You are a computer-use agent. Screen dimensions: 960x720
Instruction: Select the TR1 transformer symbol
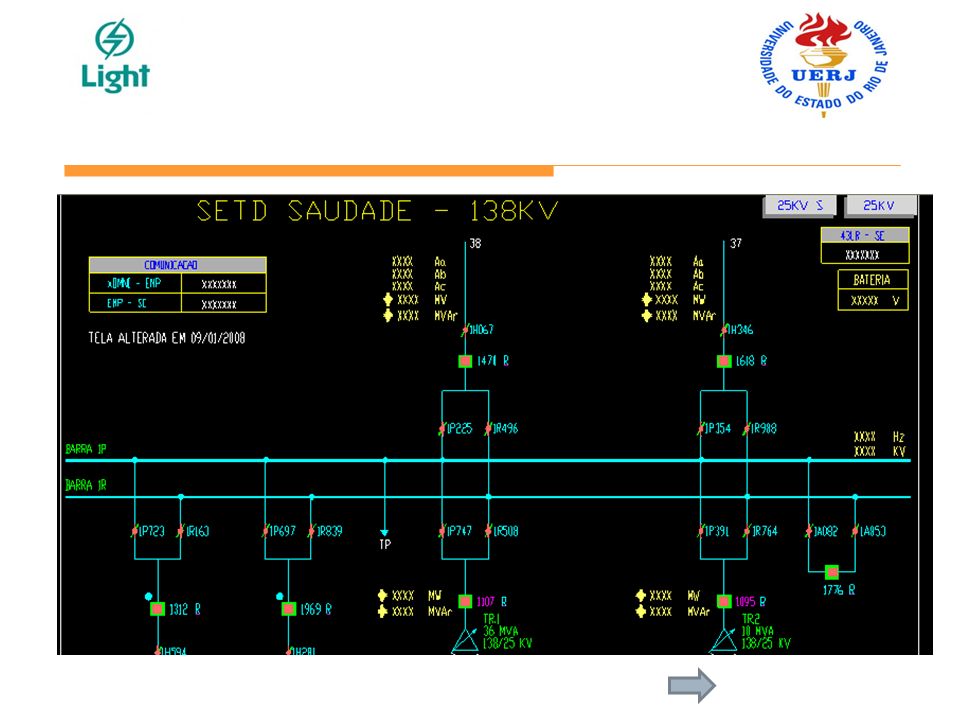tap(465, 640)
